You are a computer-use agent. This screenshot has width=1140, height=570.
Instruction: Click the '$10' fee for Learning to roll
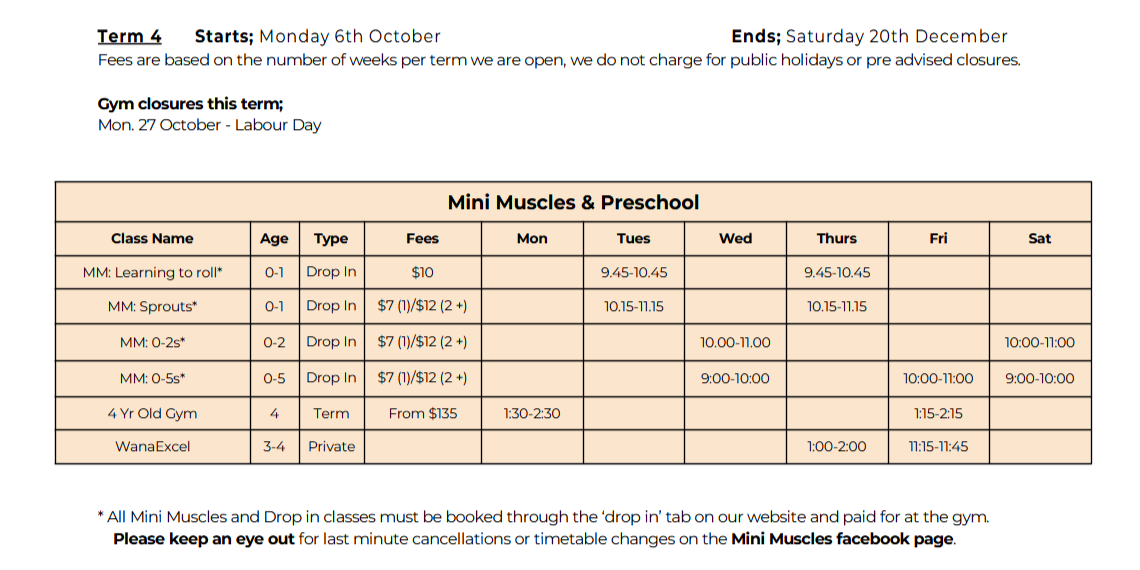tap(422, 272)
